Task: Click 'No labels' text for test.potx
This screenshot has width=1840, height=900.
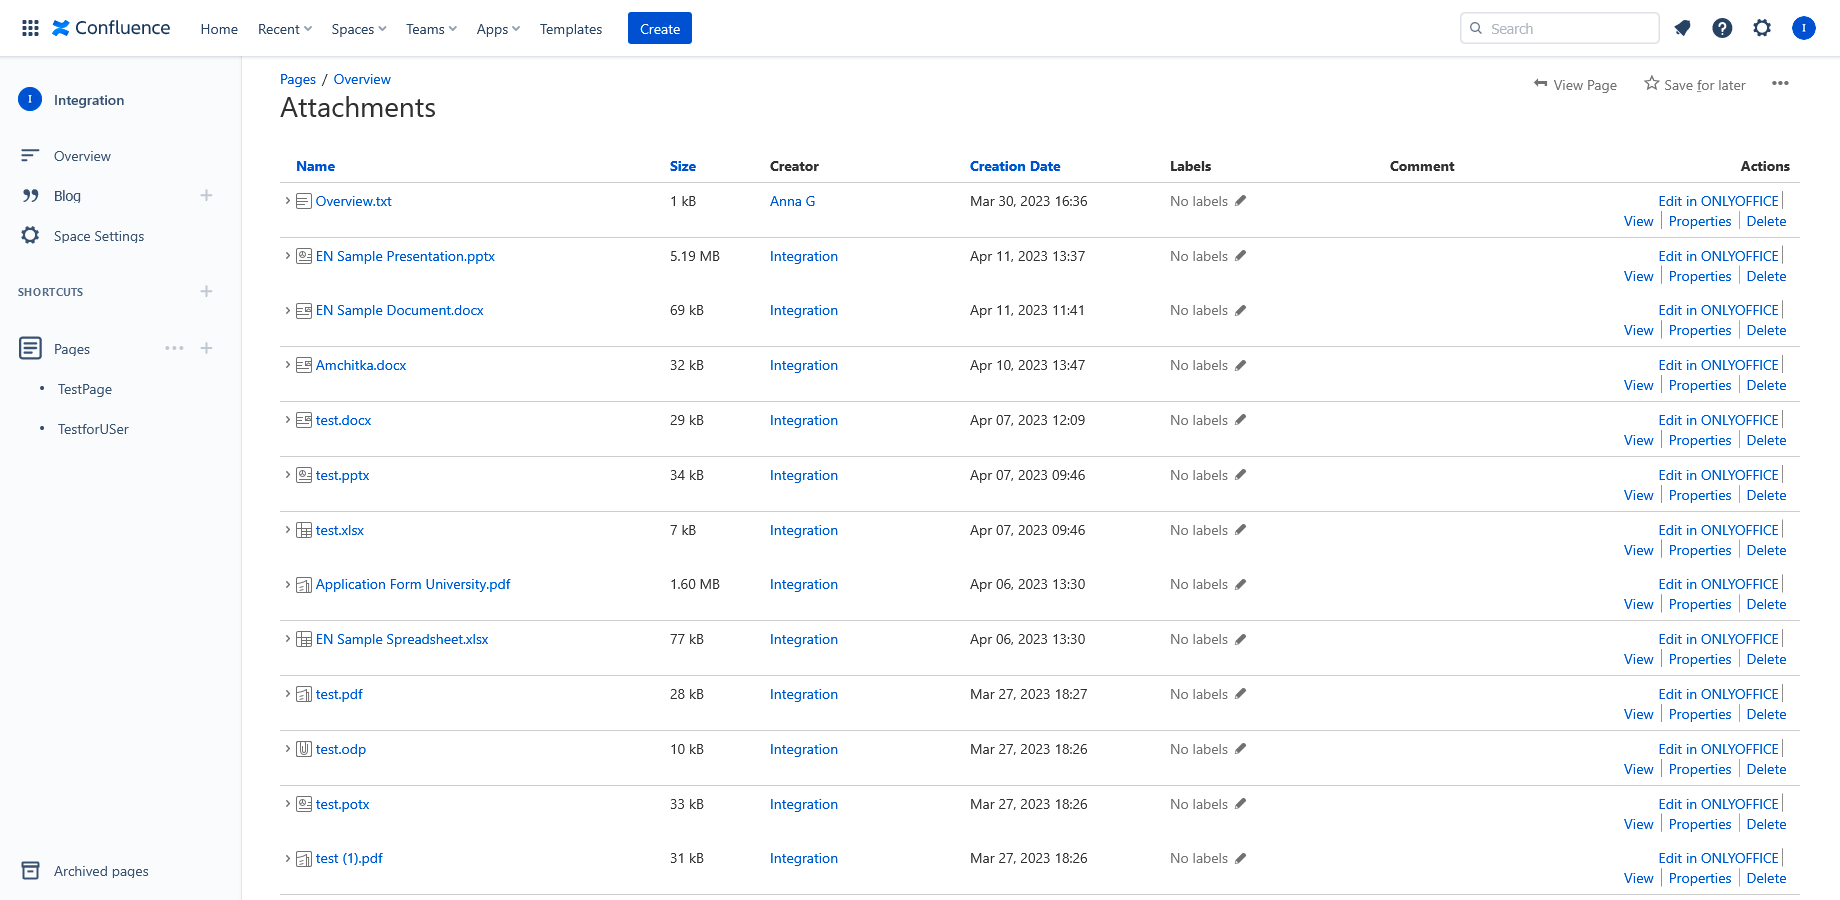Action: click(x=1199, y=804)
